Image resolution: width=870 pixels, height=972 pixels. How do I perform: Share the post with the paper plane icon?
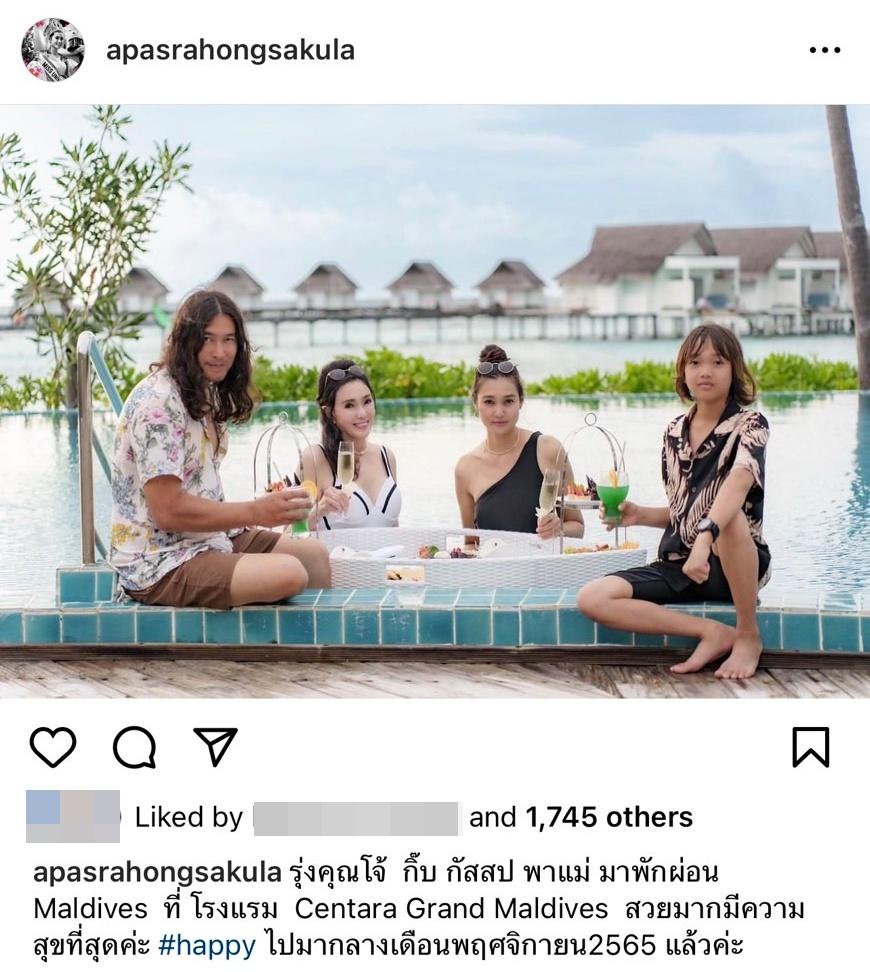coord(215,745)
